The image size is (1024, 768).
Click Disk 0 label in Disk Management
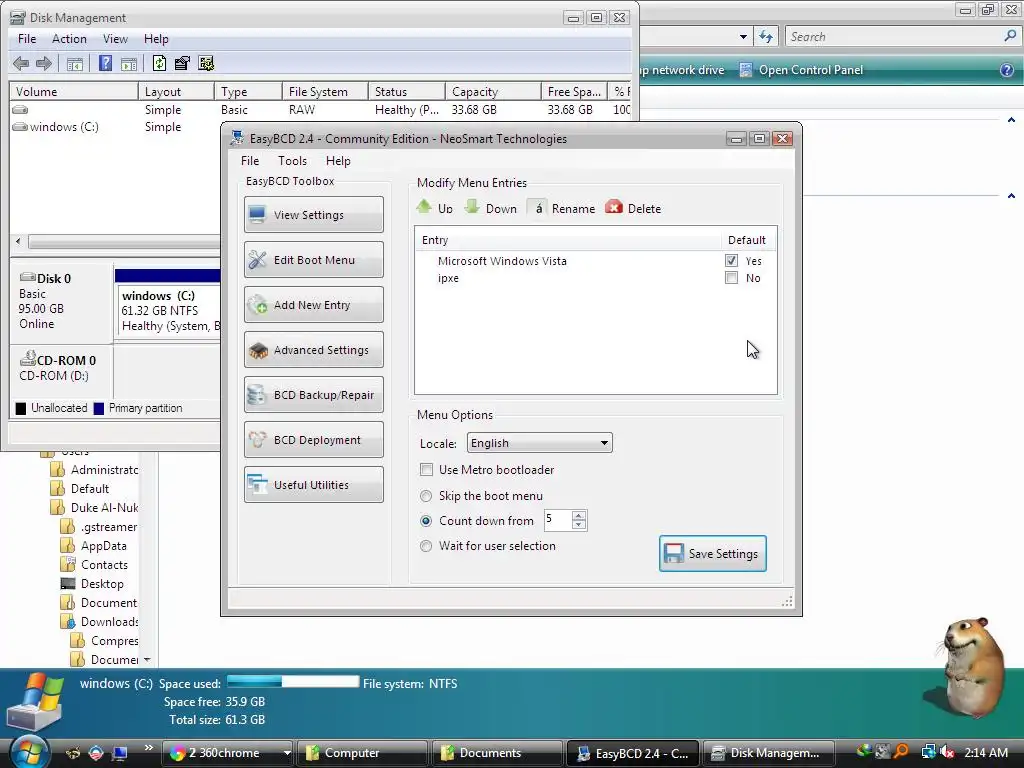[x=54, y=278]
